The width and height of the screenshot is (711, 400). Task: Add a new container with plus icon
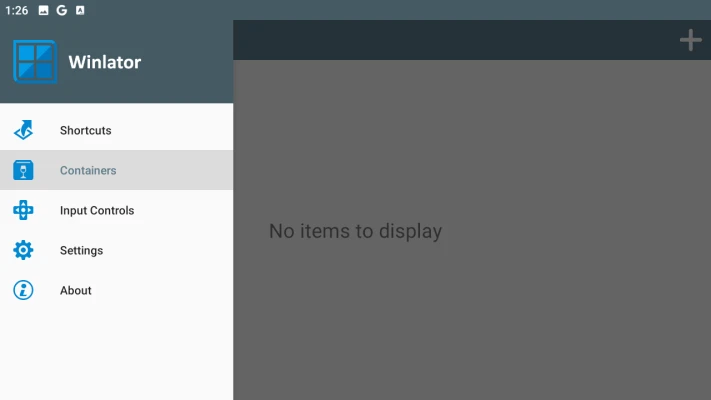[691, 40]
